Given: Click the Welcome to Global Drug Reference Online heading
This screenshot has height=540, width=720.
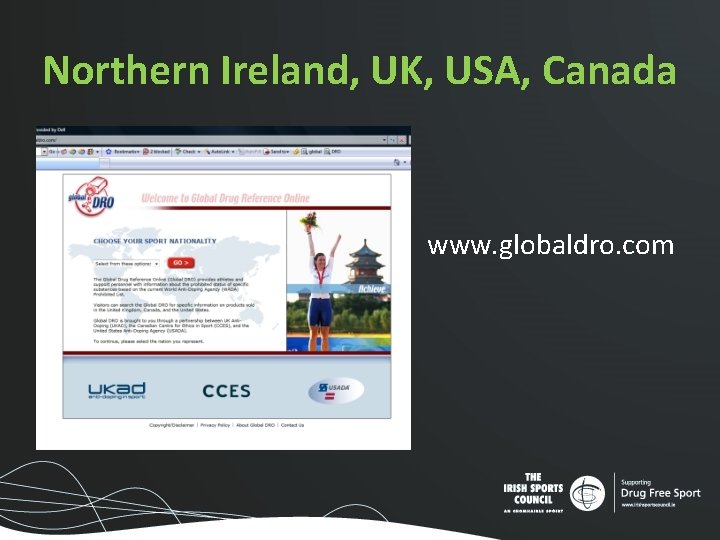Looking at the screenshot, I should pyautogui.click(x=225, y=198).
